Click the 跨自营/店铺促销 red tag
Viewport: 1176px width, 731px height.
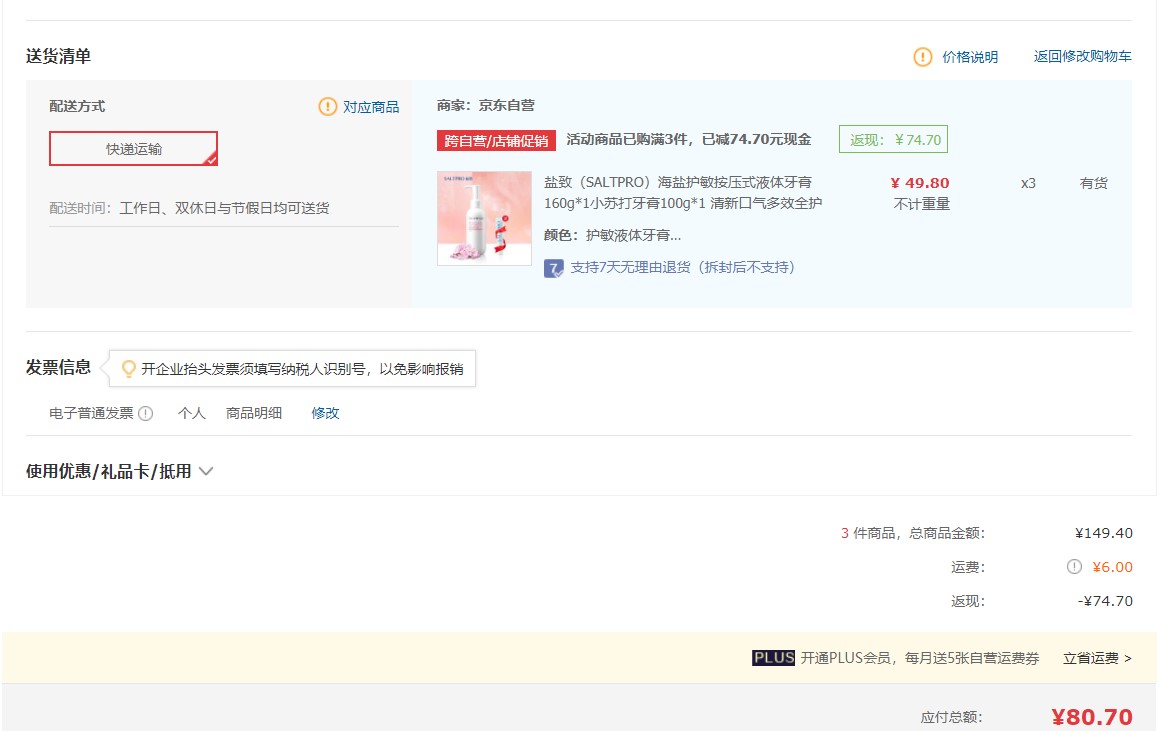point(496,140)
